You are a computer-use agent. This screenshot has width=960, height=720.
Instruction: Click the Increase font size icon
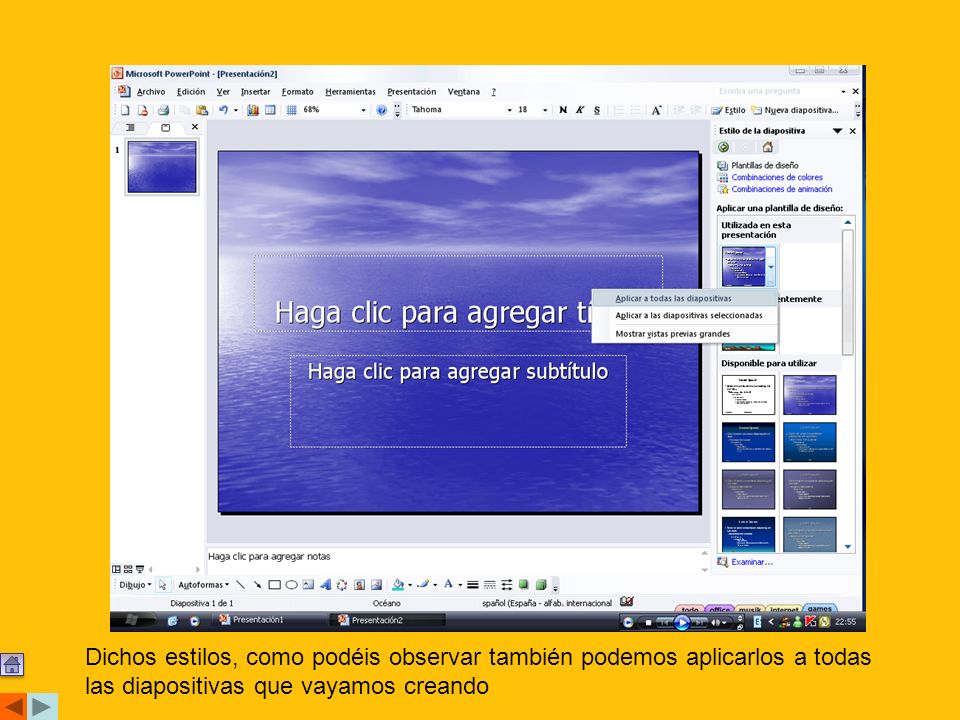(x=656, y=110)
